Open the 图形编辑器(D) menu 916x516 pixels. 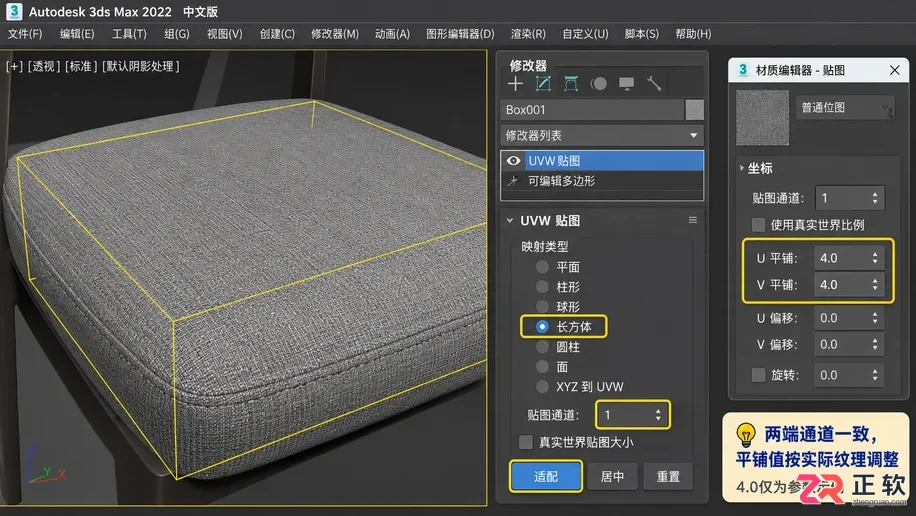pos(460,34)
